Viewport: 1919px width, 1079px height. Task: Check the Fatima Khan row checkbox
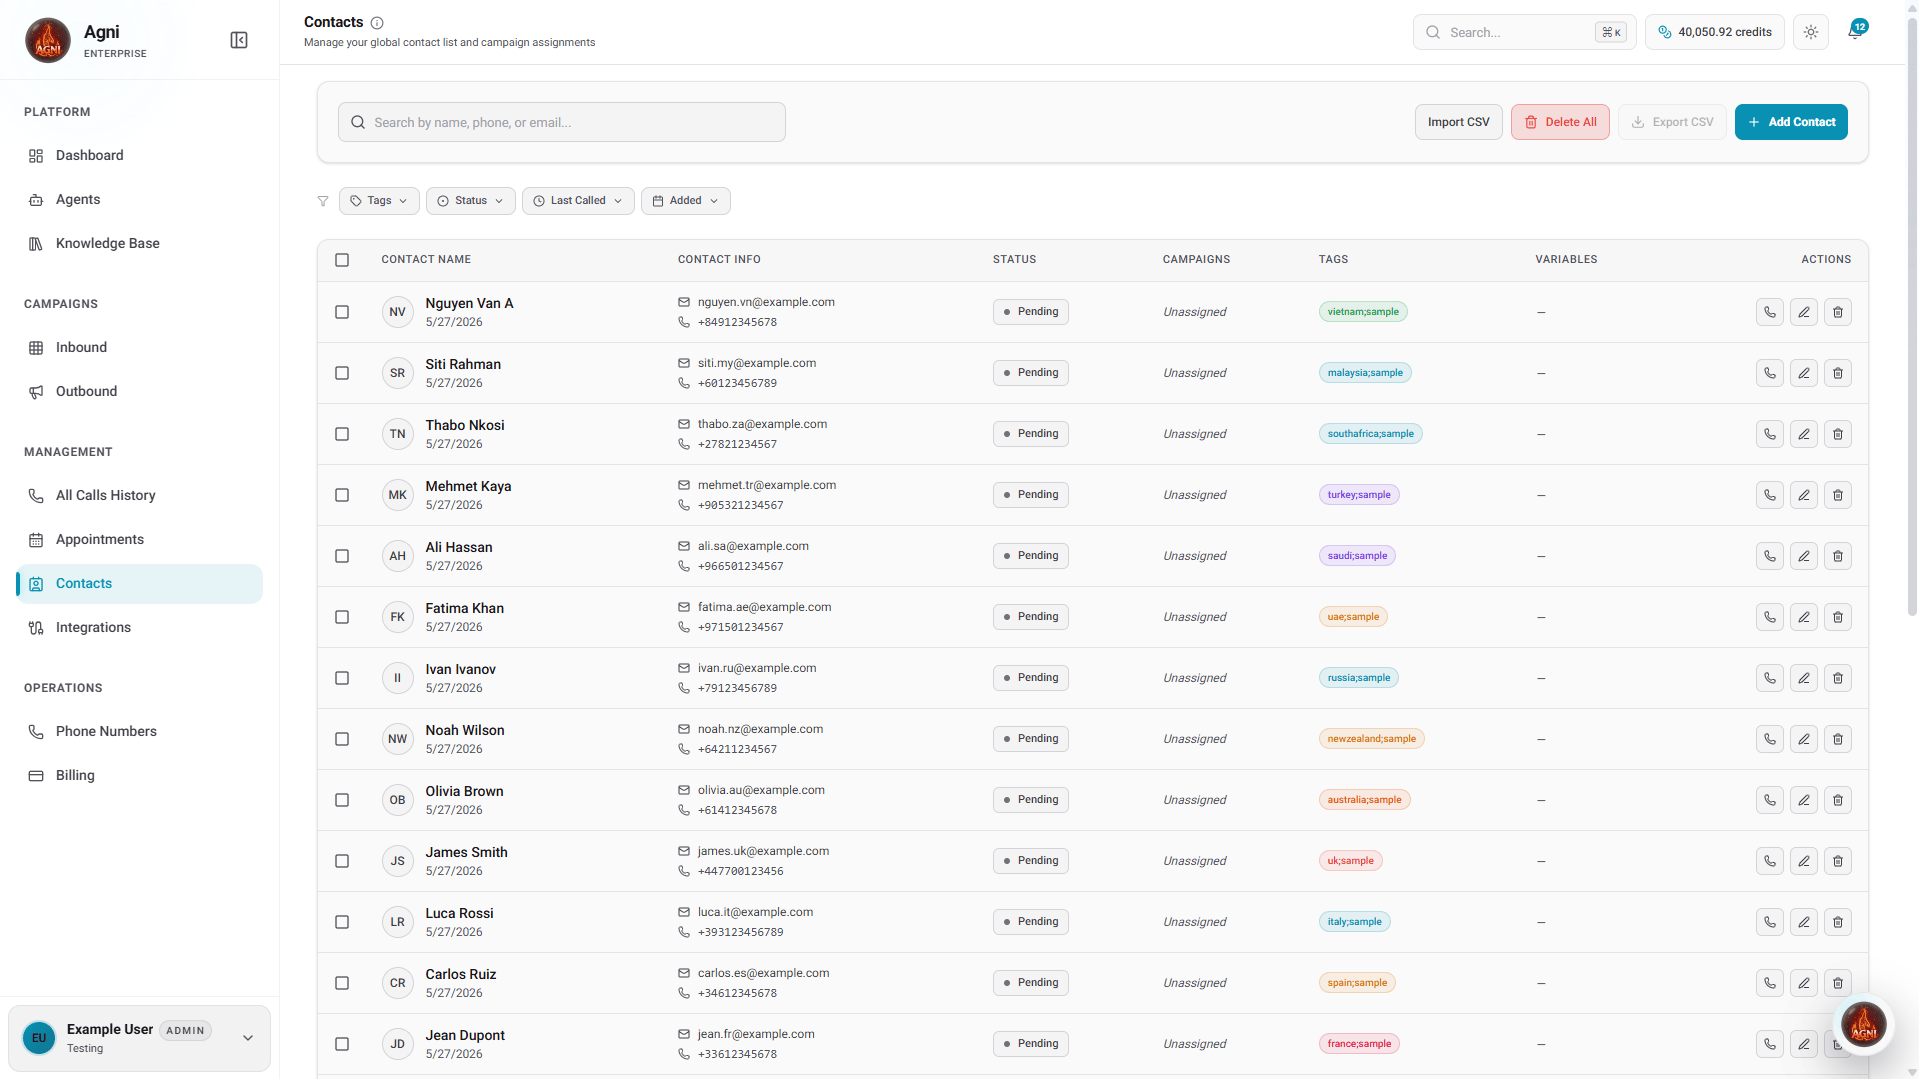point(342,617)
